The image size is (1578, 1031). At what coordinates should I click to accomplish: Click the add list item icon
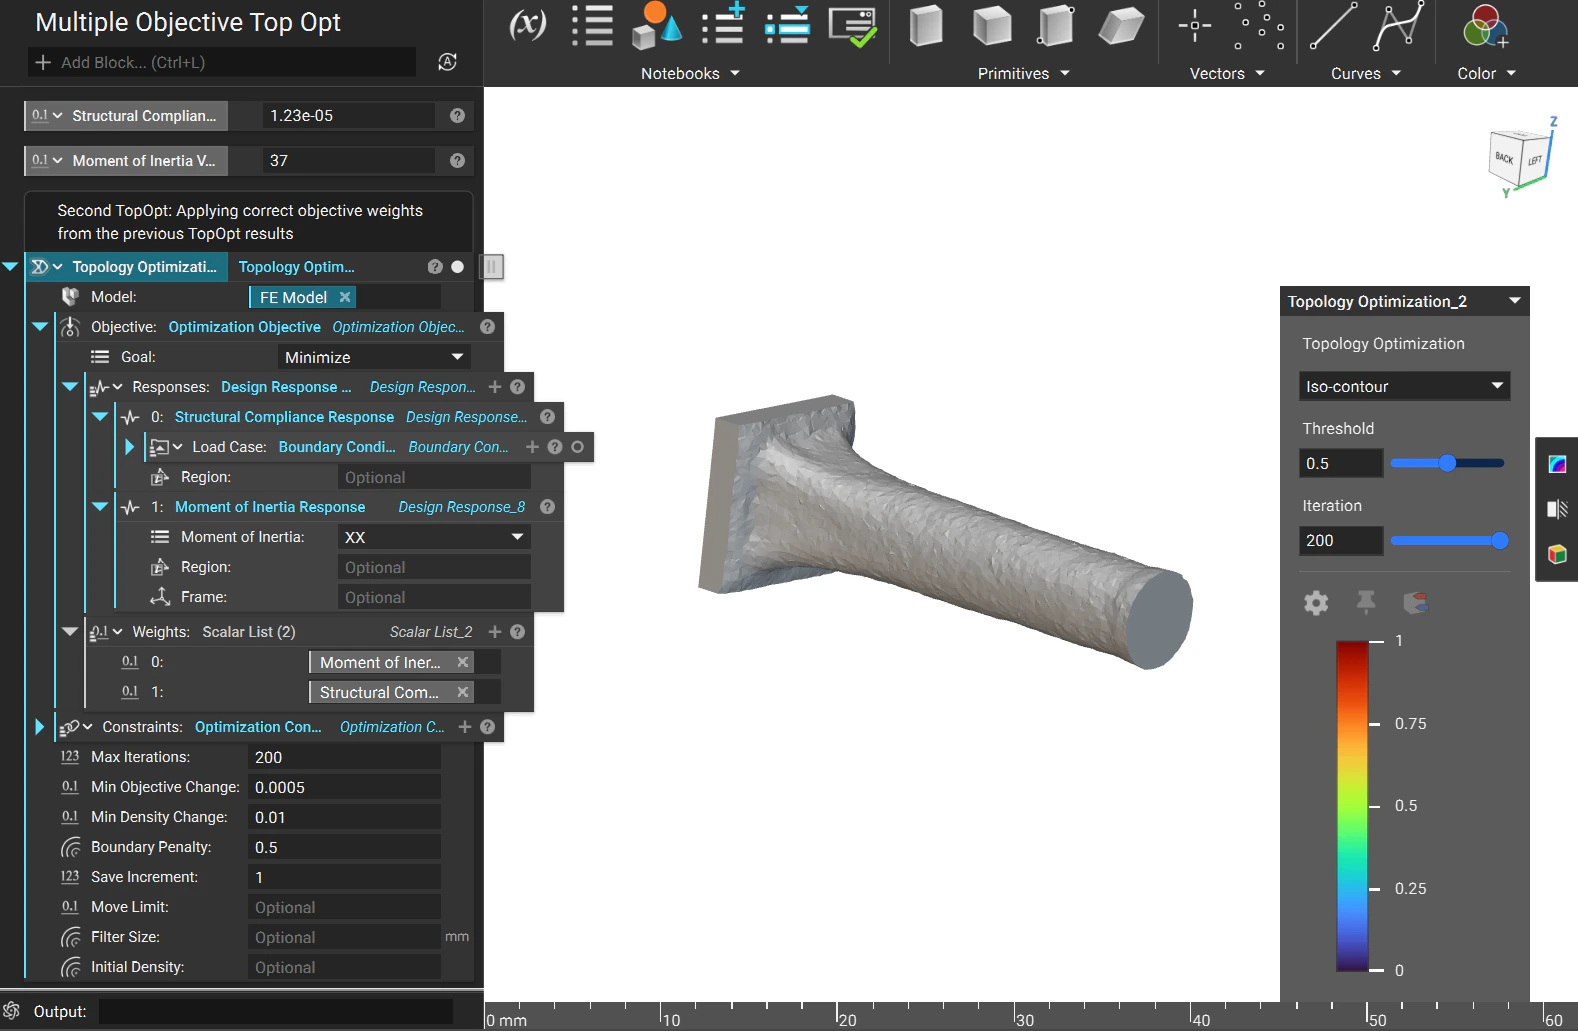pyautogui.click(x=723, y=24)
